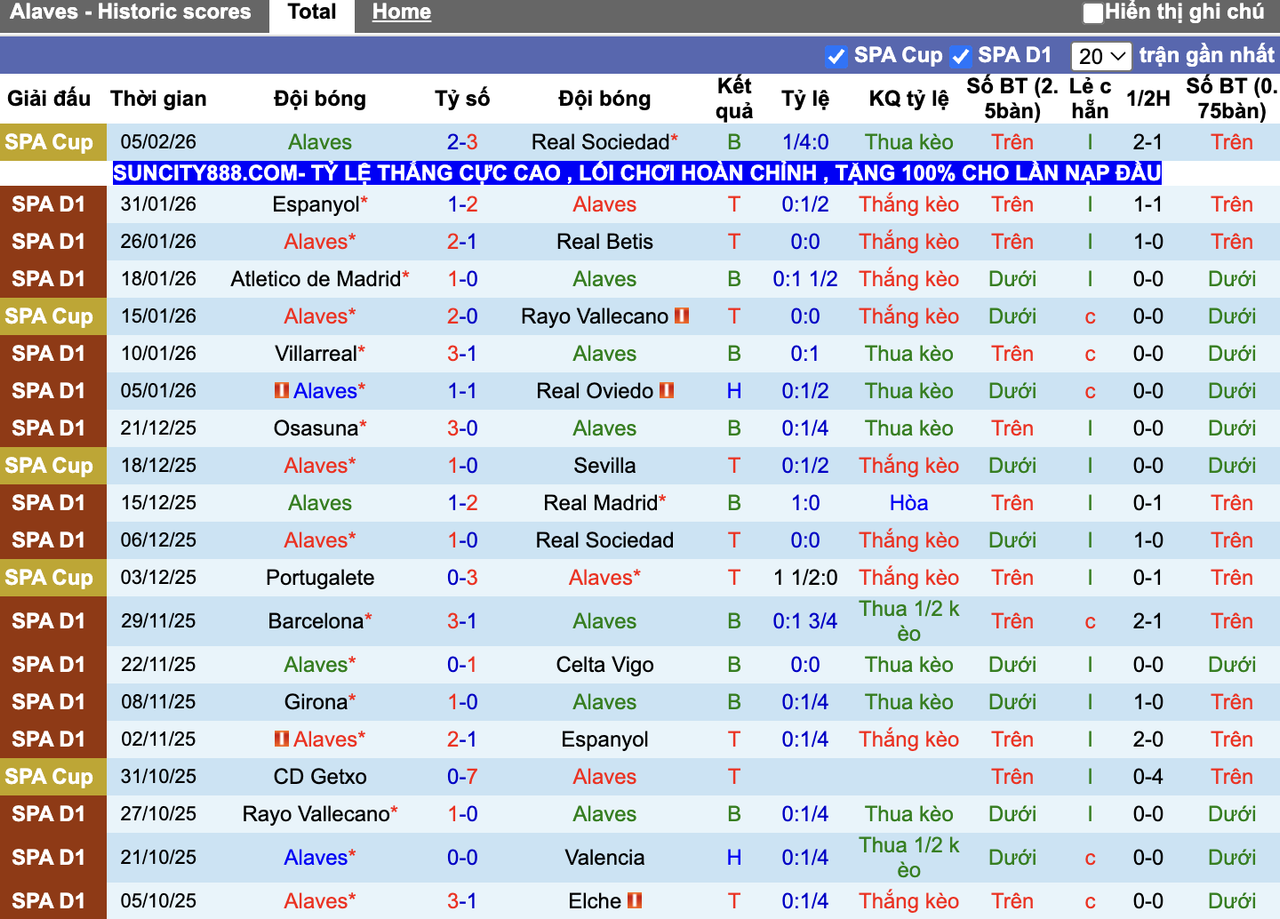The width and height of the screenshot is (1280, 919).
Task: Click the 3-1 score for Barcelona match
Action: tap(462, 621)
